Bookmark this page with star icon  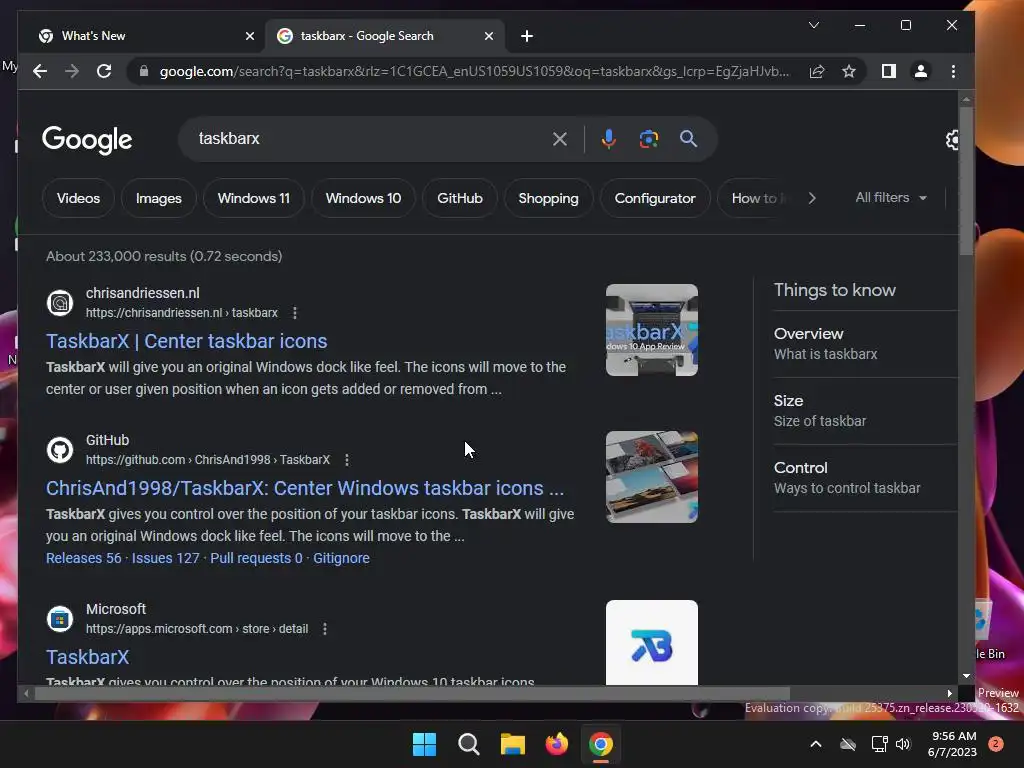(x=848, y=71)
